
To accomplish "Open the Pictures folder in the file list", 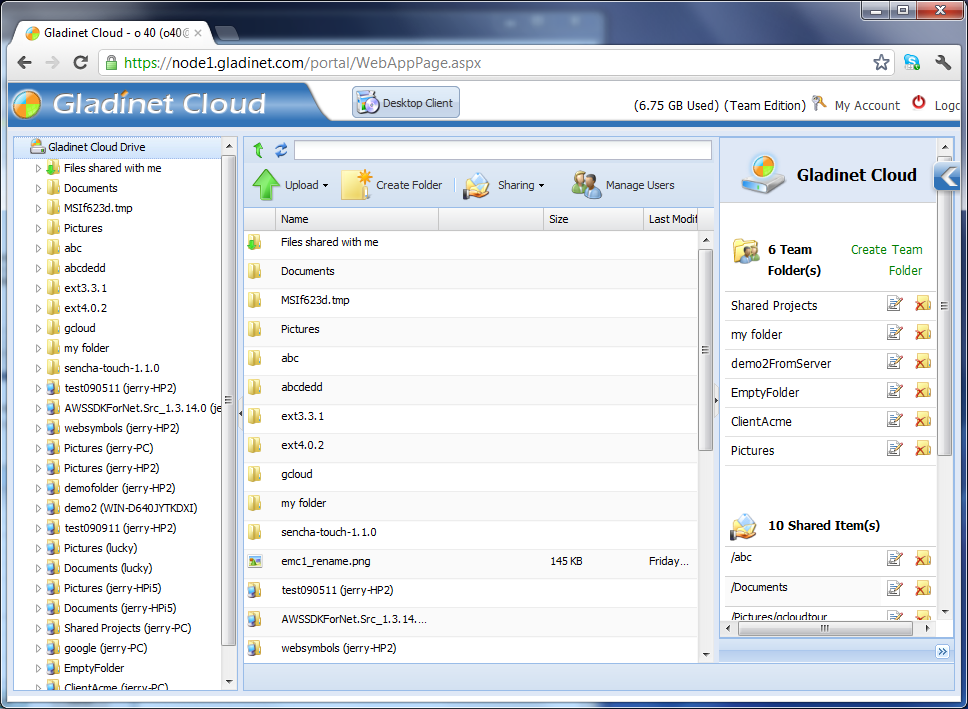I will [300, 329].
